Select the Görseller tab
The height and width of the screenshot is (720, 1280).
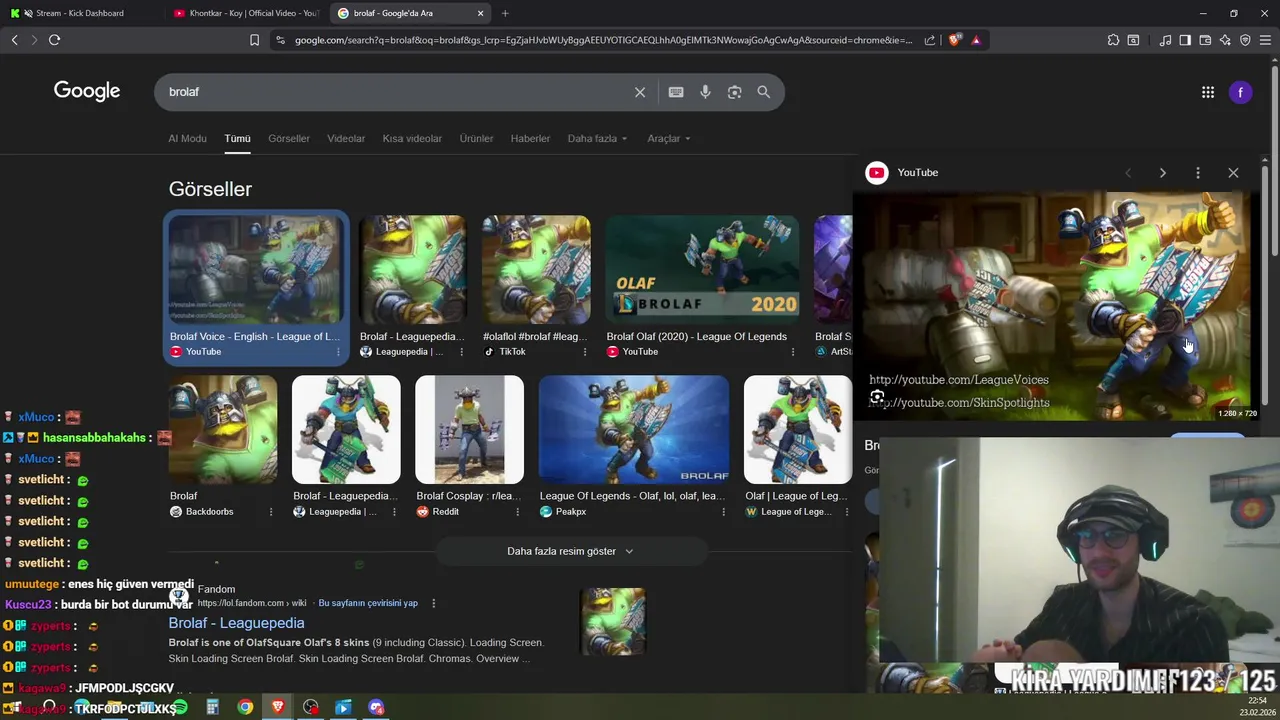(x=289, y=138)
